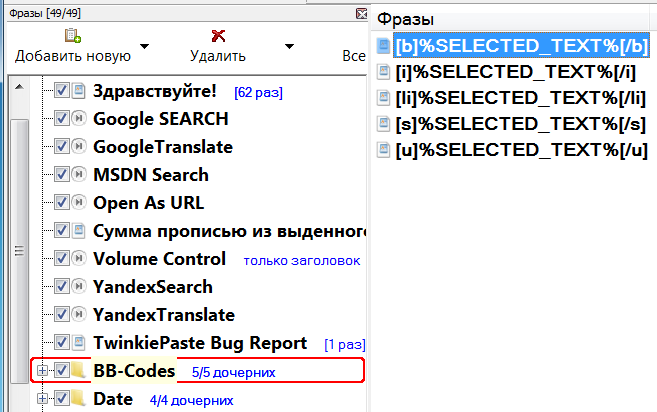Viewport: 657px width, 412px height.
Task: Click the 5/5 дочерних label
Action: tap(233, 372)
